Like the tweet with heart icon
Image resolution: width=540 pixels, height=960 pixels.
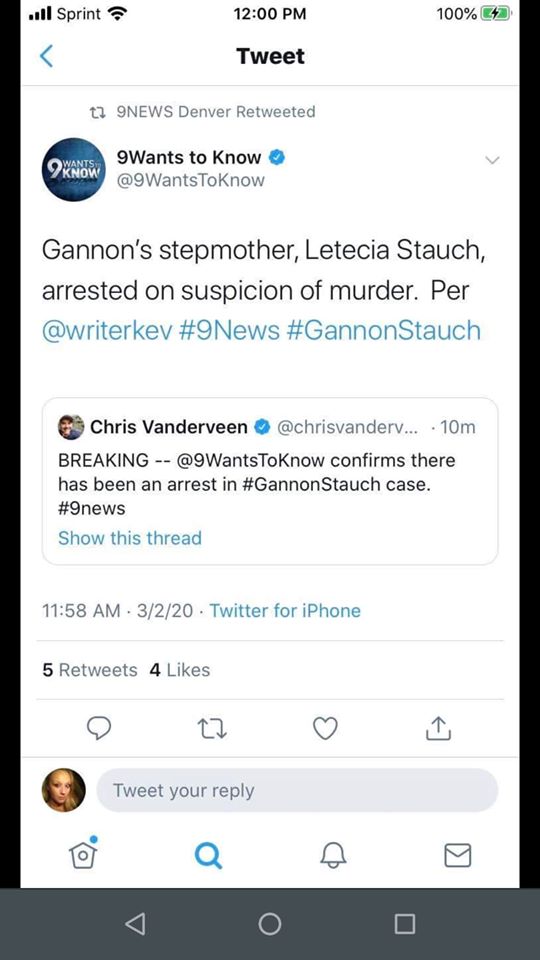point(325,728)
